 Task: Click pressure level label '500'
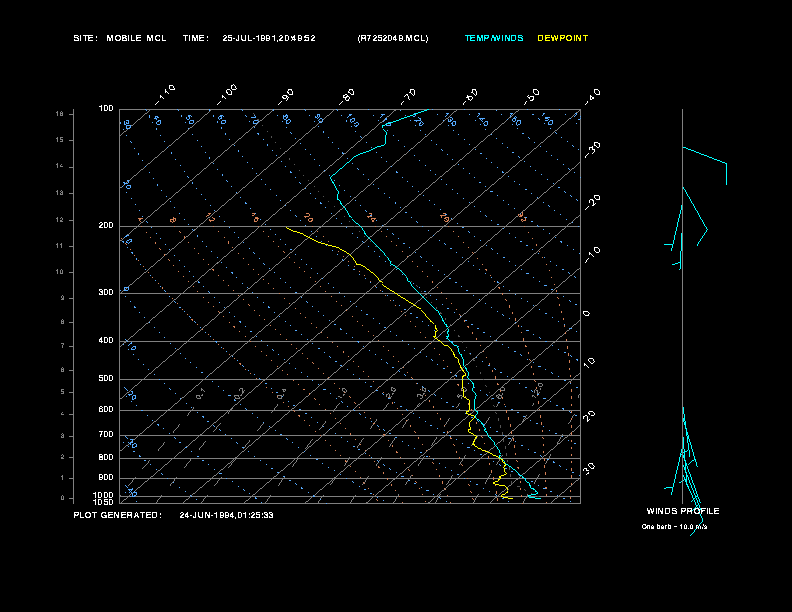[x=106, y=378]
